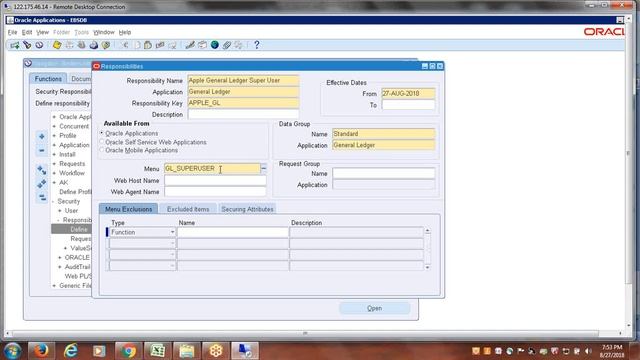Click the yellow Save toolbar icon
This screenshot has width=640, height=360.
[x=57, y=45]
